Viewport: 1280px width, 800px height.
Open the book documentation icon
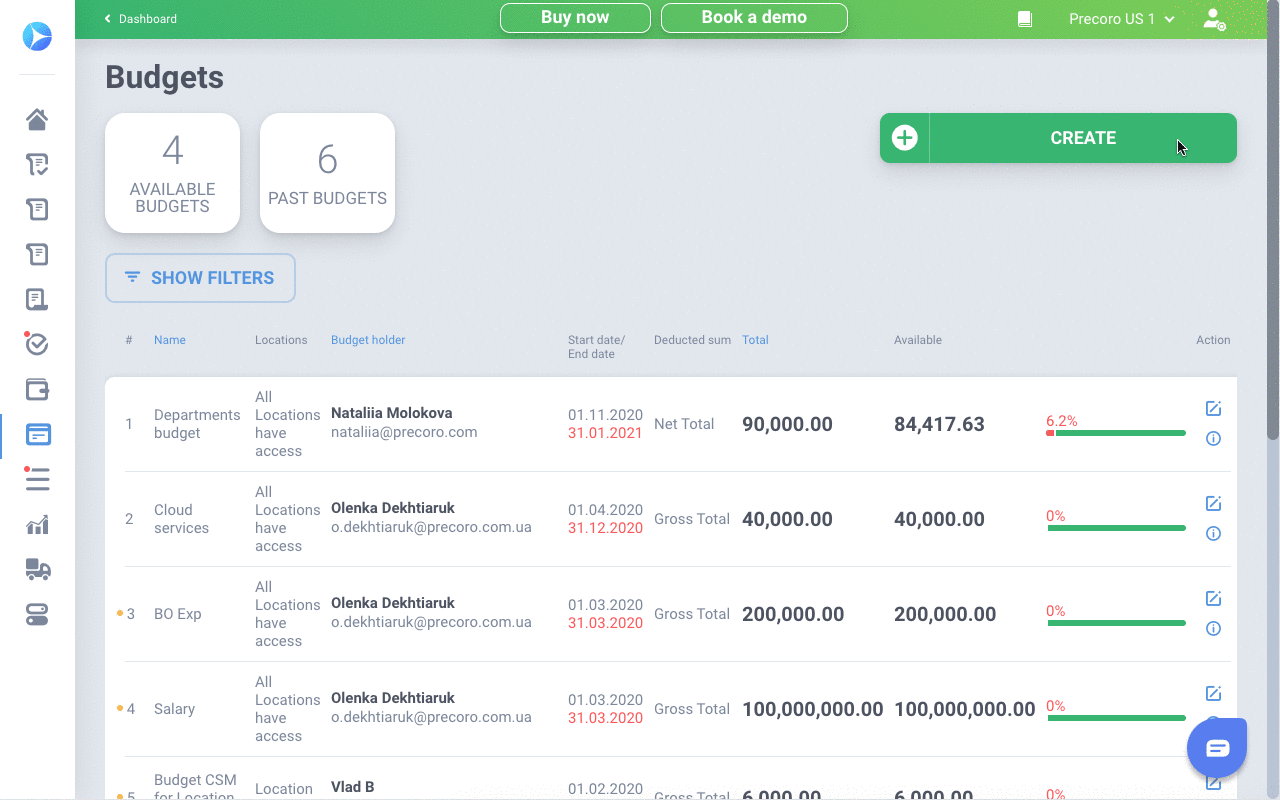(x=1024, y=19)
